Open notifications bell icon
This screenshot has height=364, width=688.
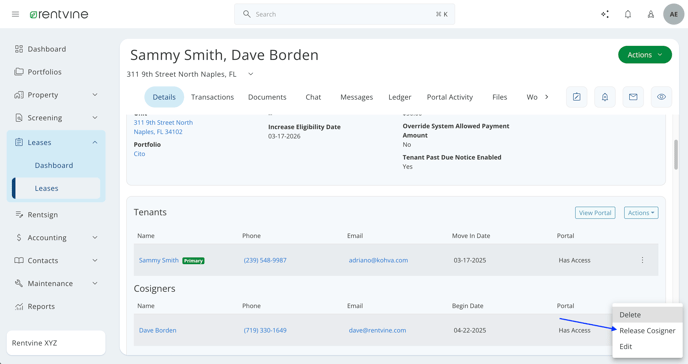[x=628, y=14]
